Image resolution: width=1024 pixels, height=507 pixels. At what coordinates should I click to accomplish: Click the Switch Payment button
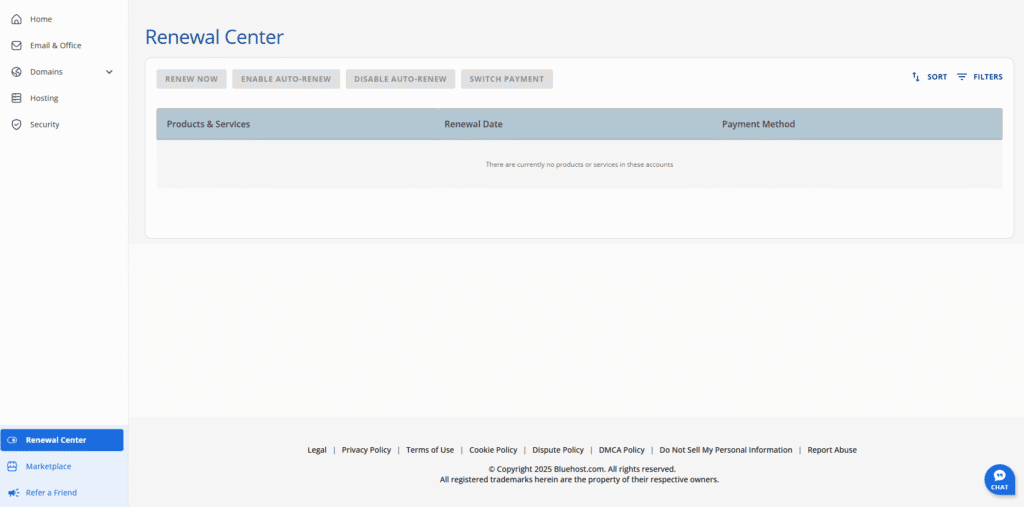click(507, 79)
